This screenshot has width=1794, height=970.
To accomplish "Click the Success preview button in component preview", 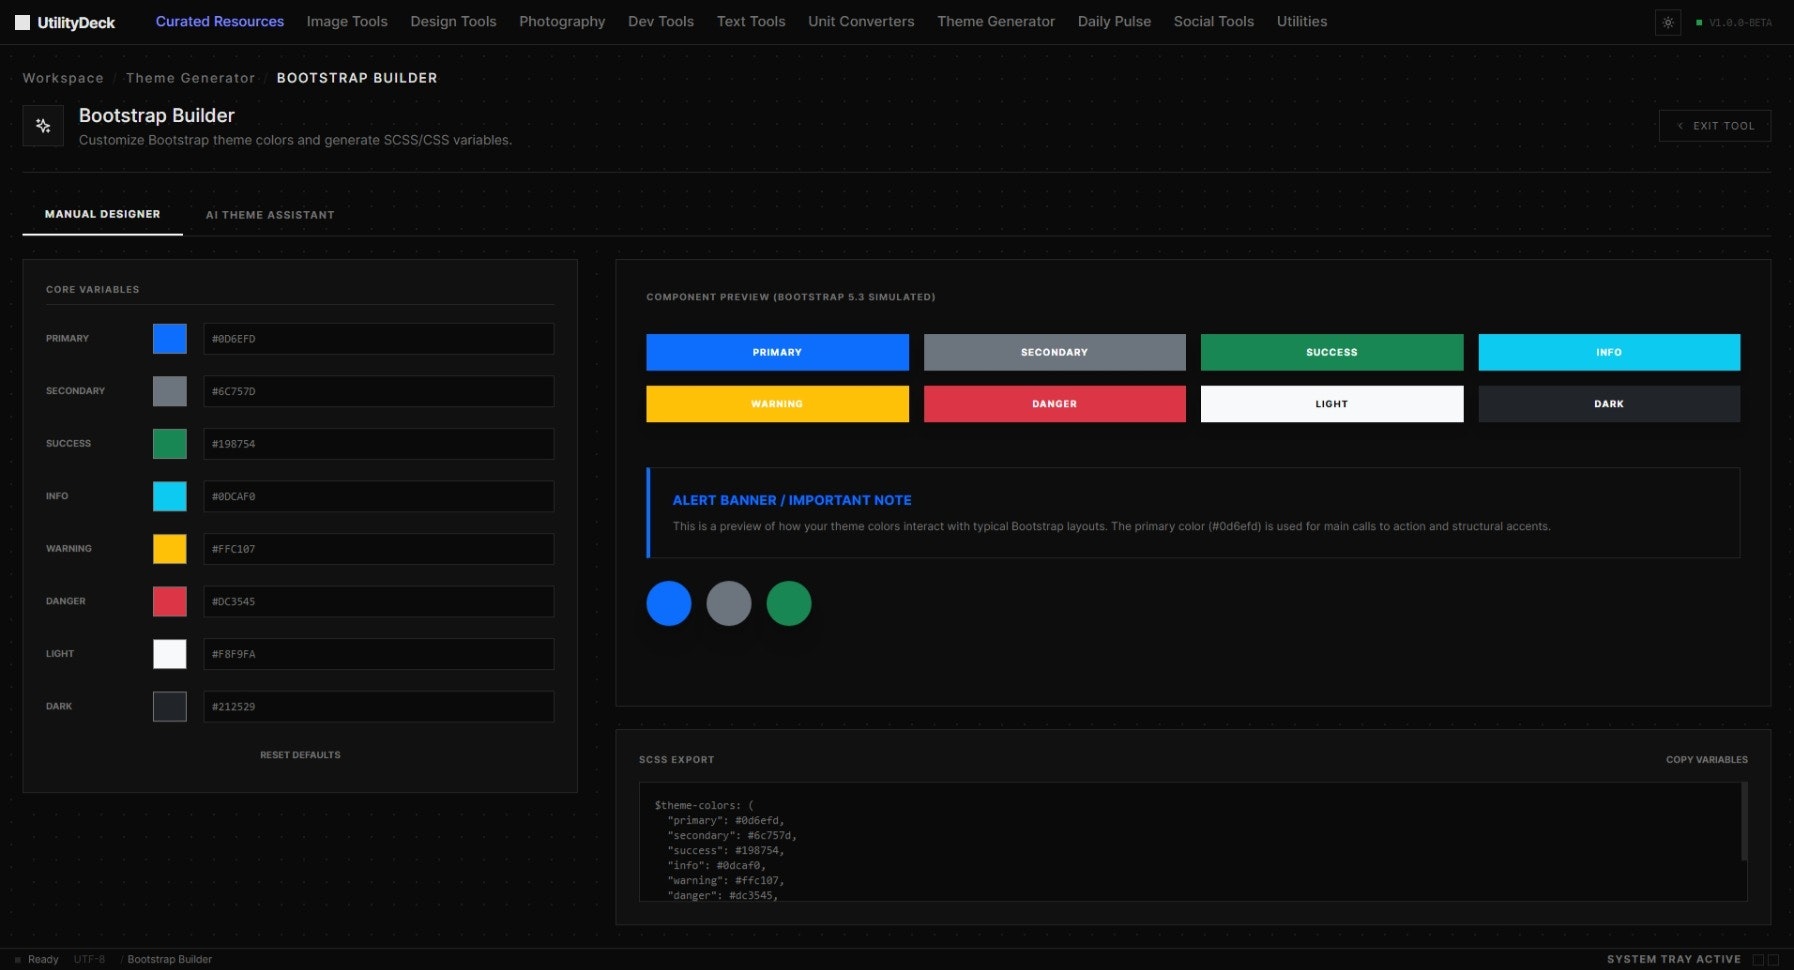I will tap(1331, 352).
